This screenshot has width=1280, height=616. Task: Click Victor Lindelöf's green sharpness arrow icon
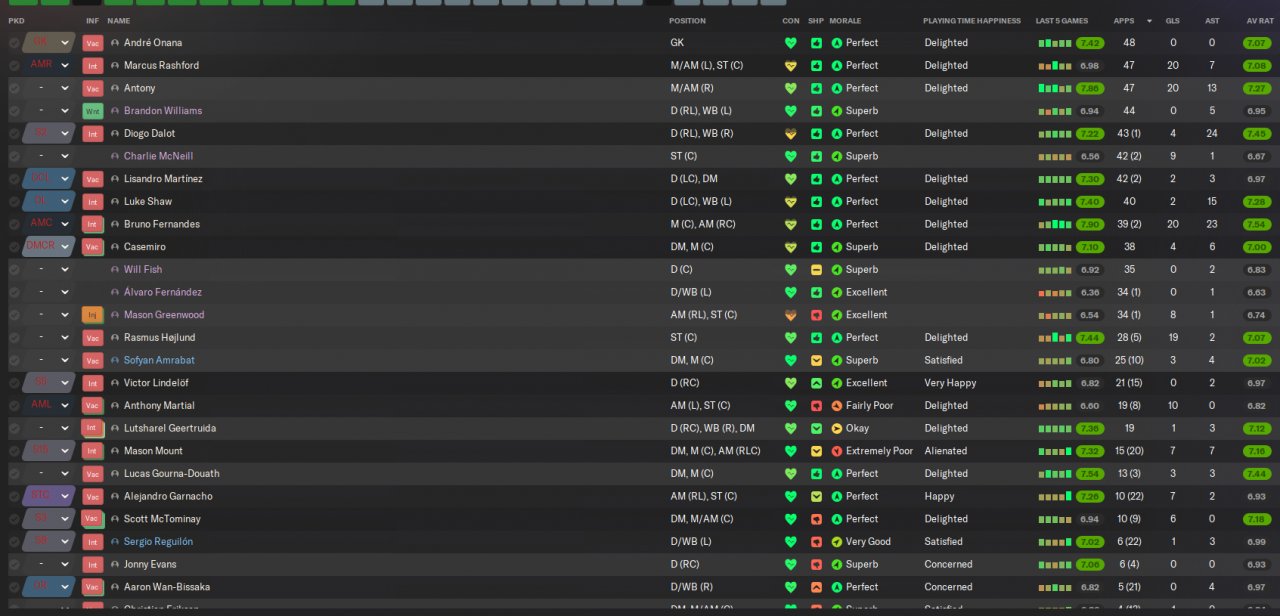(816, 383)
